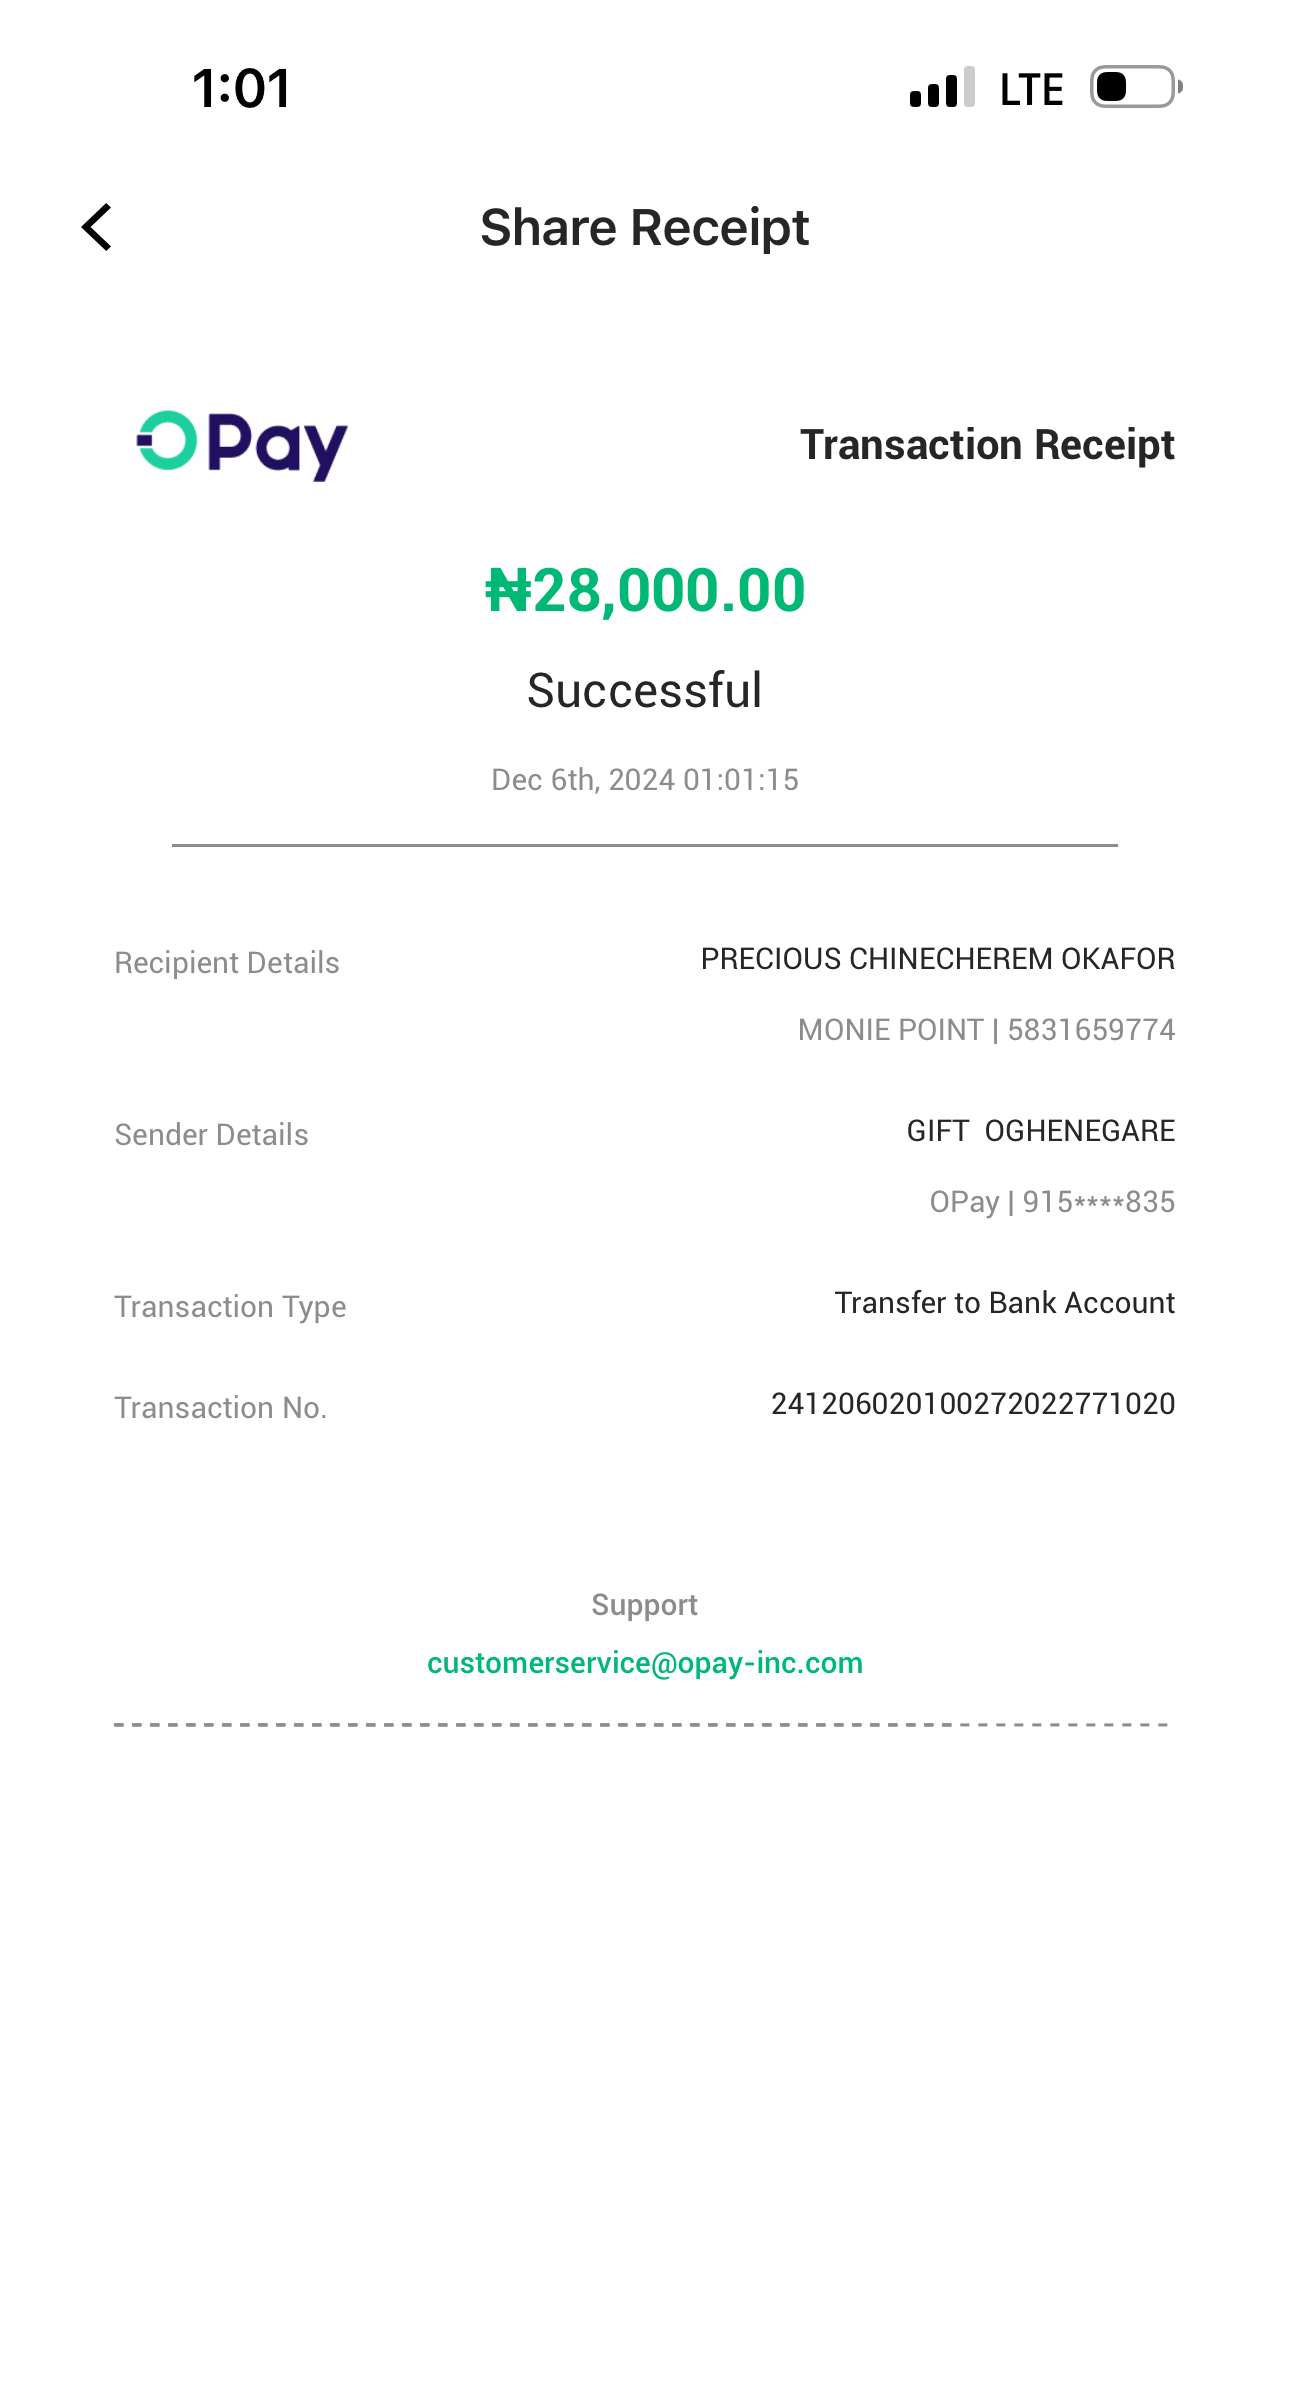Tap the OPay logo
Image resolution: width=1290 pixels, height=2381 pixels.
coord(242,445)
